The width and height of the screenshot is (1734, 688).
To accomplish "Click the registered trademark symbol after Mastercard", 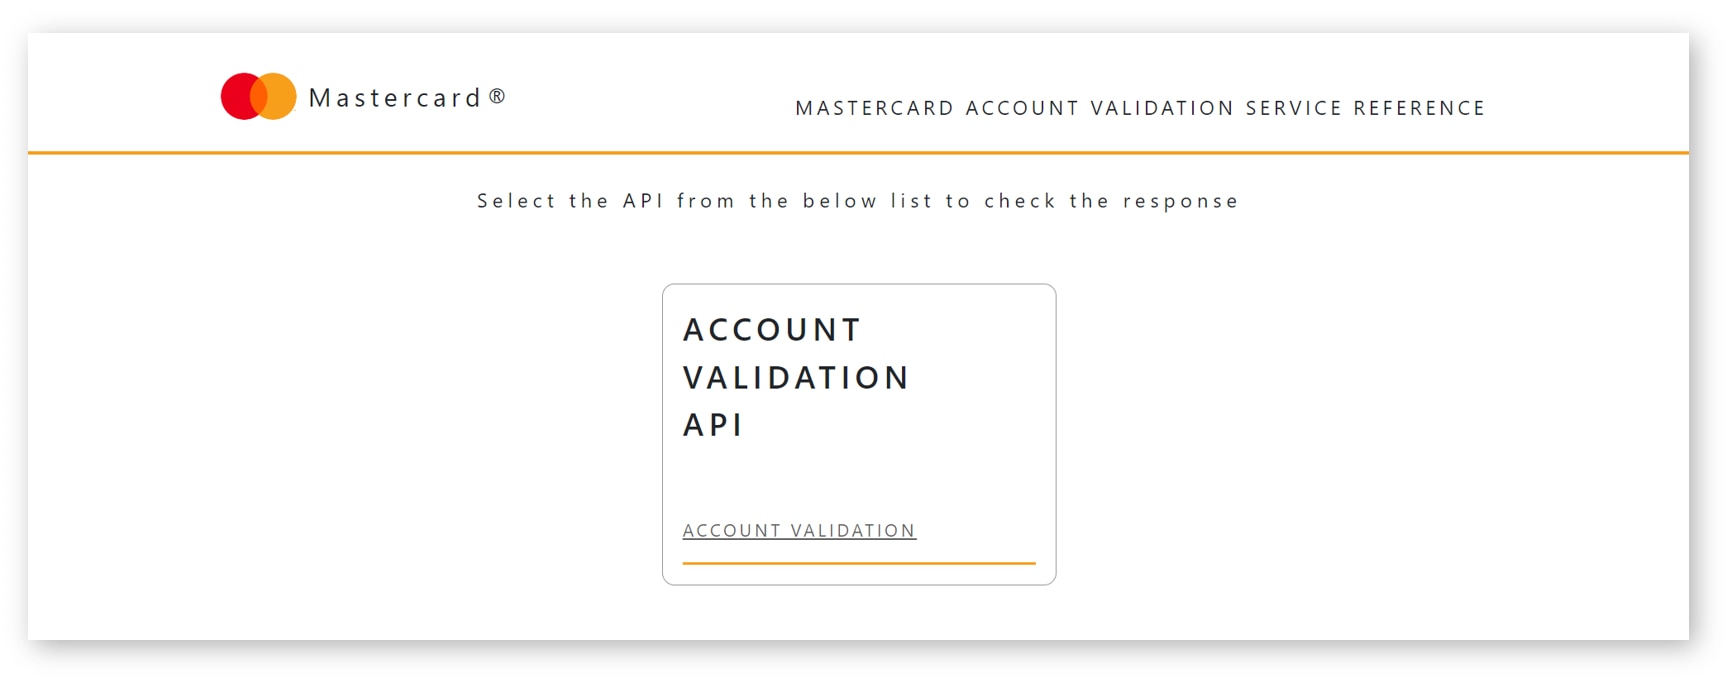I will (x=497, y=98).
